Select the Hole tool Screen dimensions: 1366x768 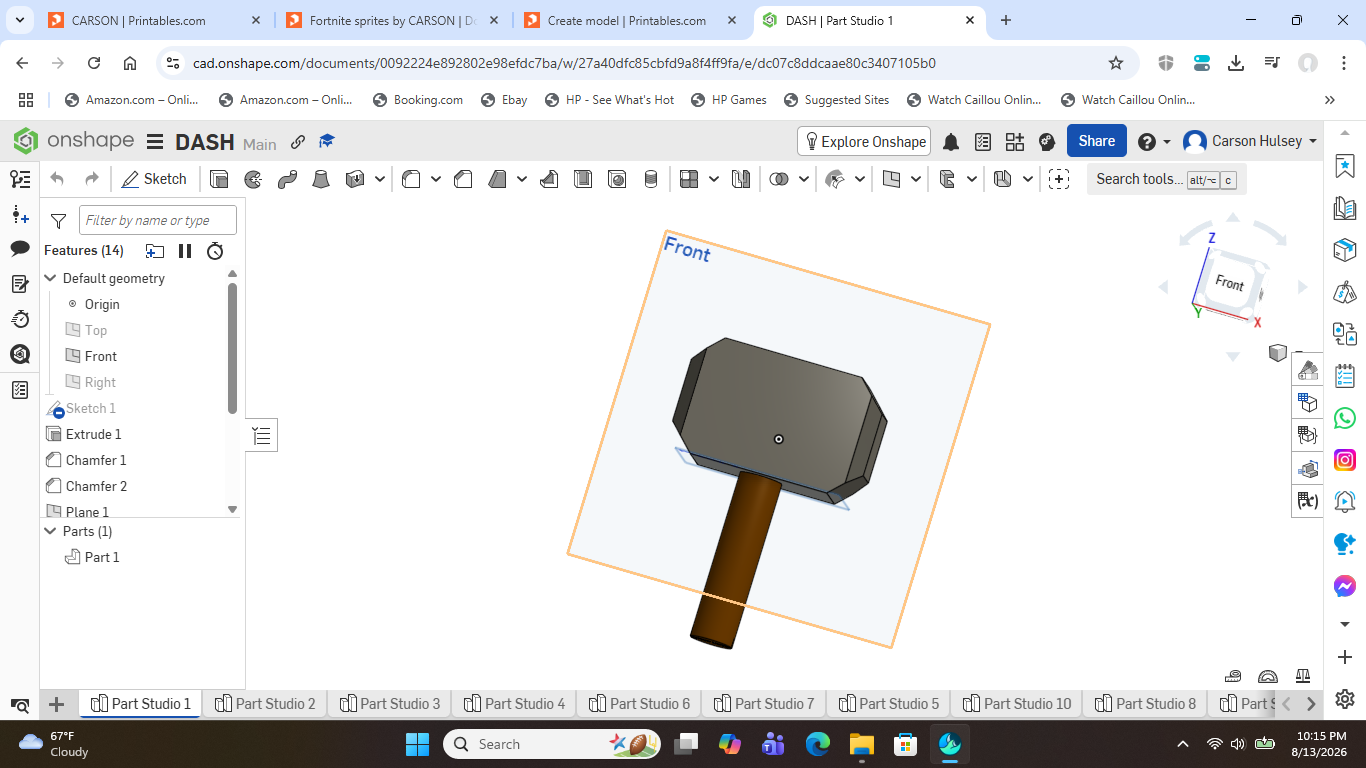pyautogui.click(x=617, y=179)
